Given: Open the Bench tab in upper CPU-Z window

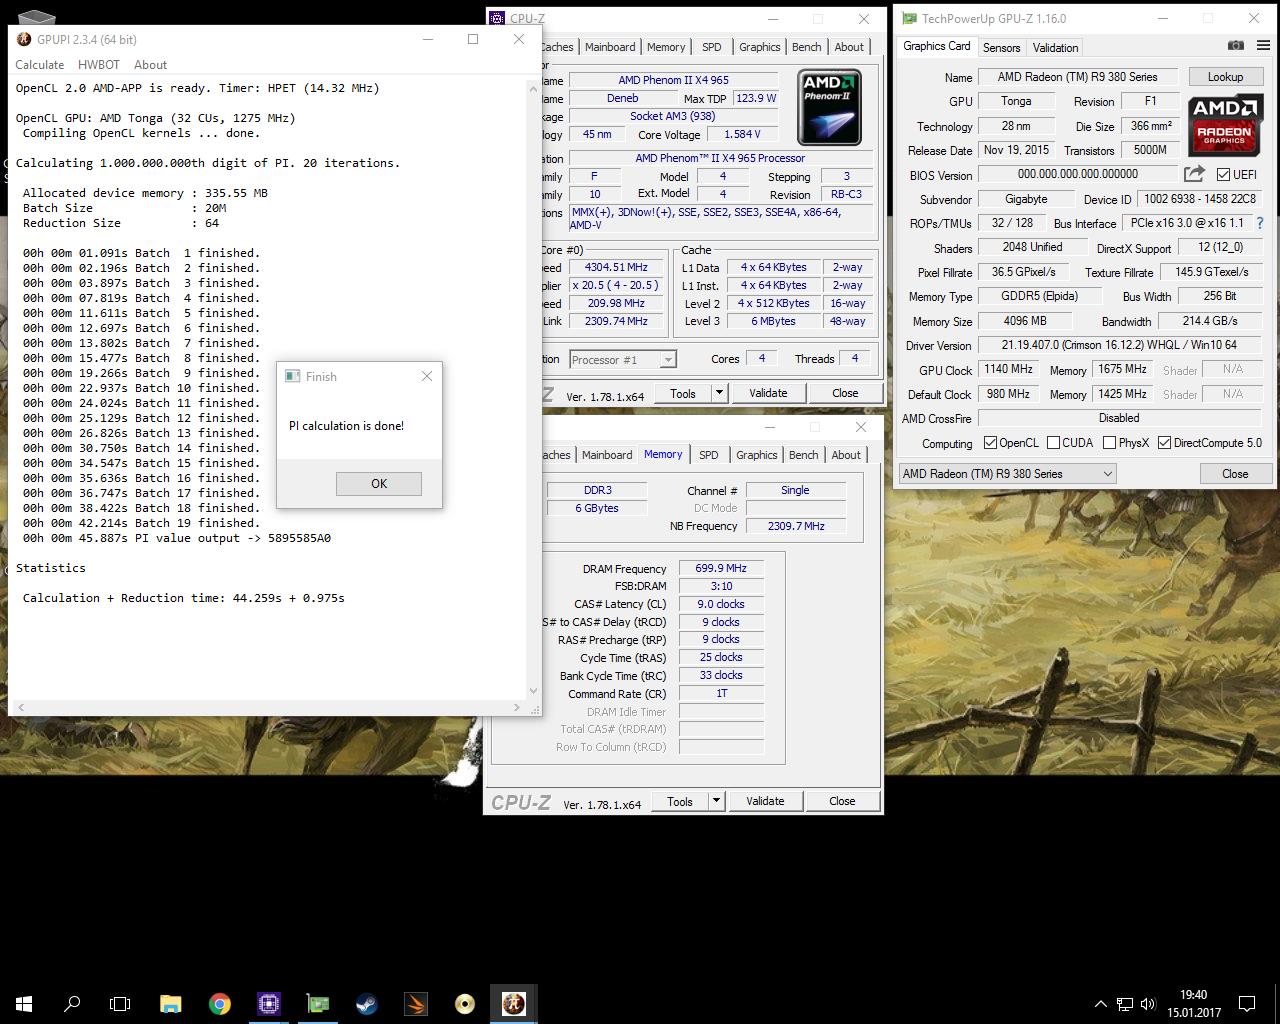Looking at the screenshot, I should pos(807,47).
